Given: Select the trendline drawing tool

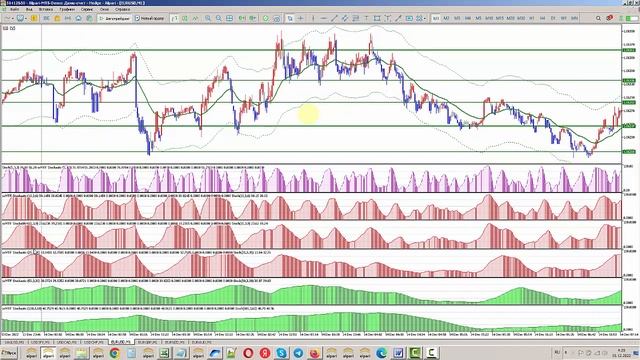Looking at the screenshot, I should click(334, 18).
